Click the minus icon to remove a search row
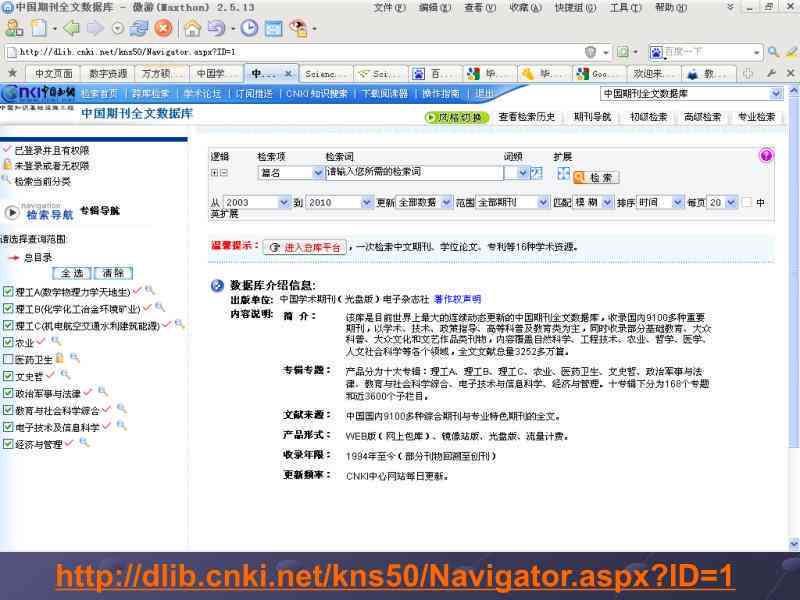 (x=224, y=173)
